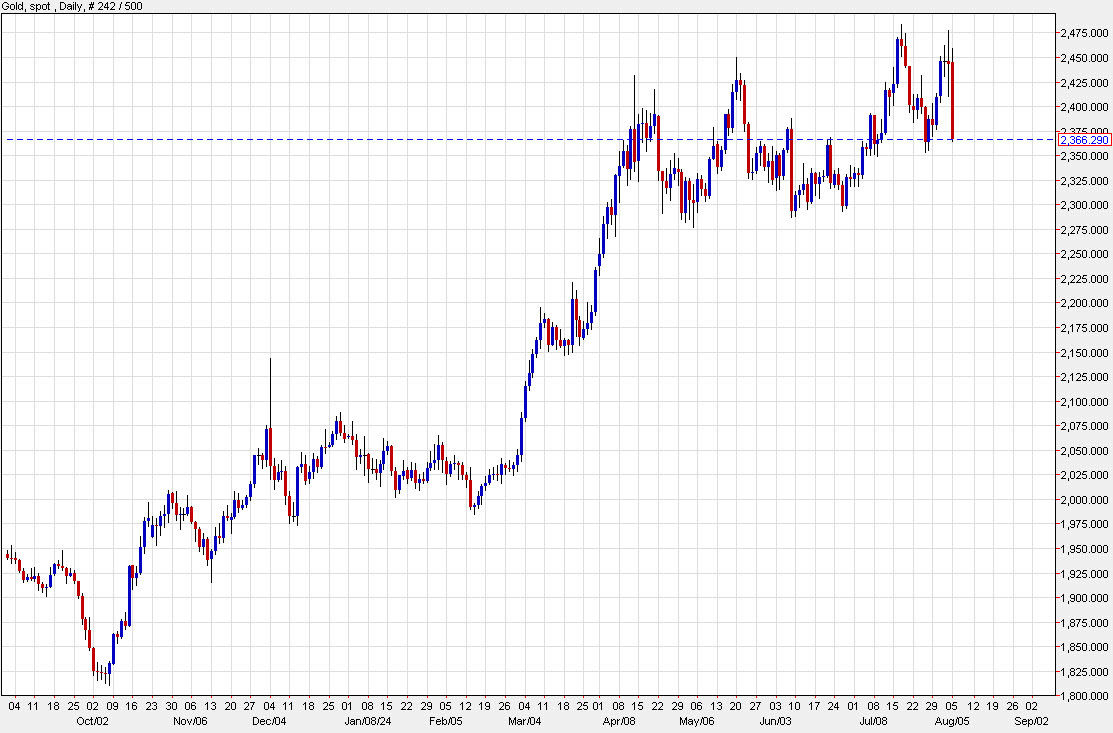The image size is (1113, 733).
Task: Click the Aug/05 month label
Action: click(x=952, y=721)
